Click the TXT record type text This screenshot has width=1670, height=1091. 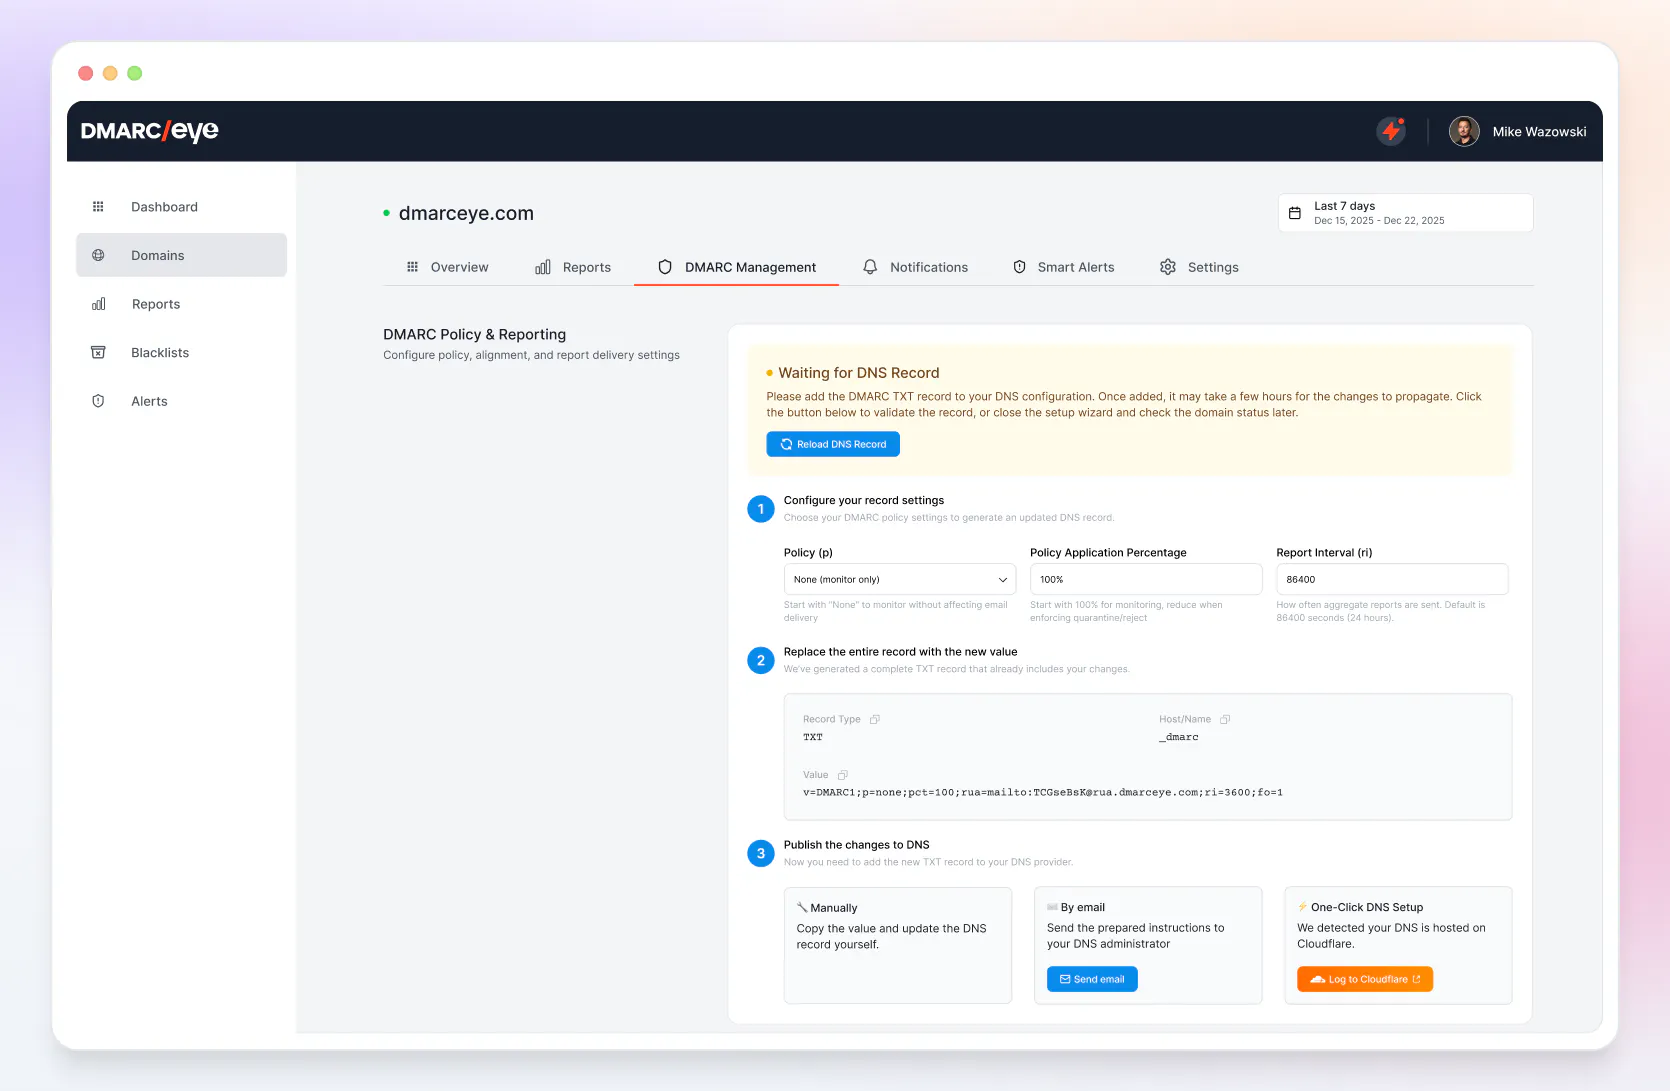pyautogui.click(x=813, y=737)
